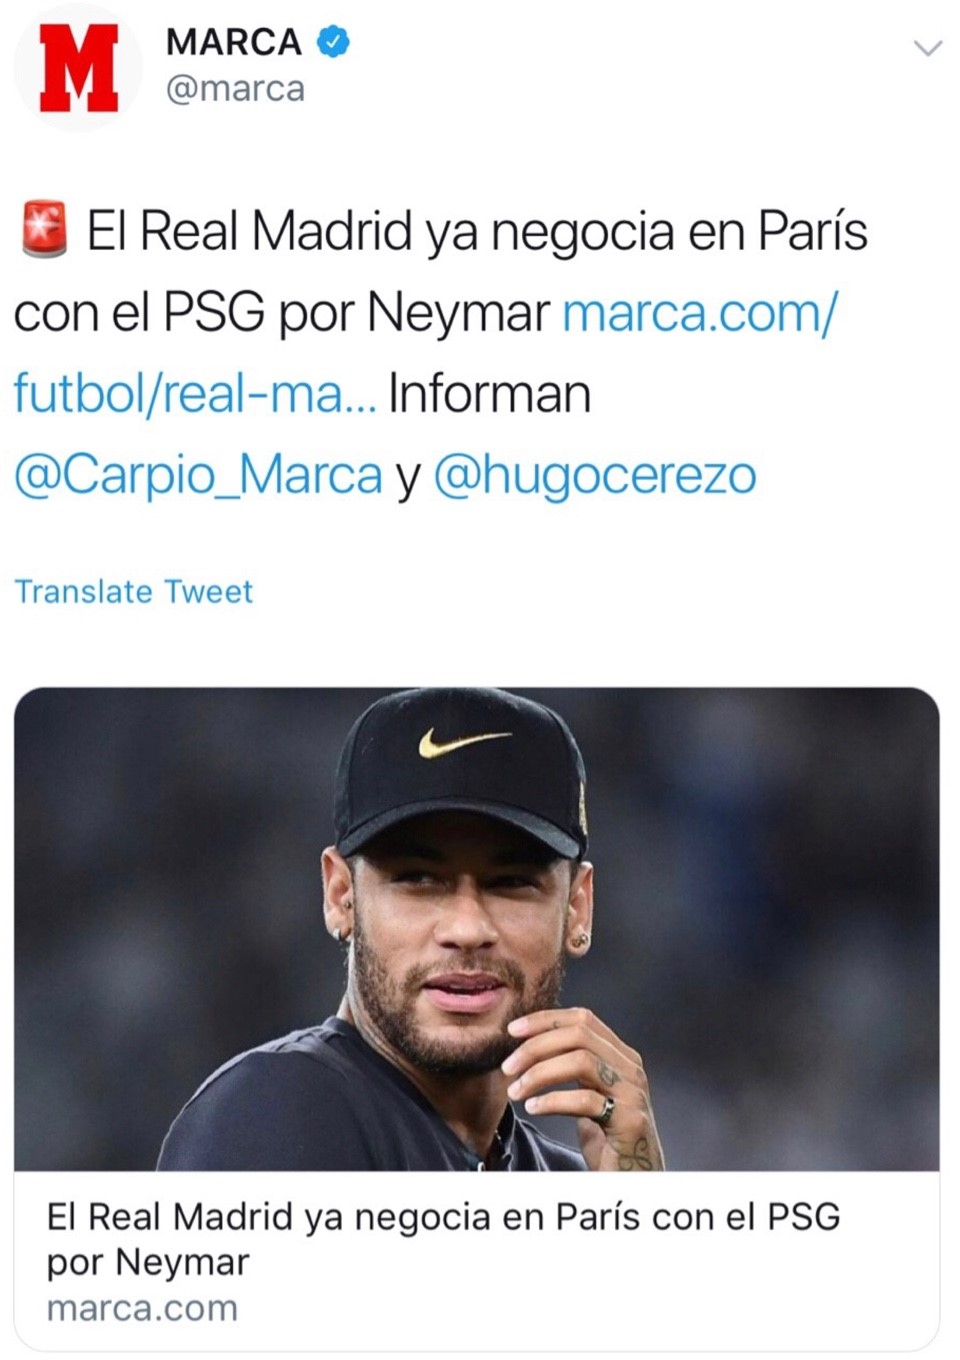The width and height of the screenshot is (960, 1360).
Task: Select the tweet text 'con el PSG por Neymar'
Action: 282,314
